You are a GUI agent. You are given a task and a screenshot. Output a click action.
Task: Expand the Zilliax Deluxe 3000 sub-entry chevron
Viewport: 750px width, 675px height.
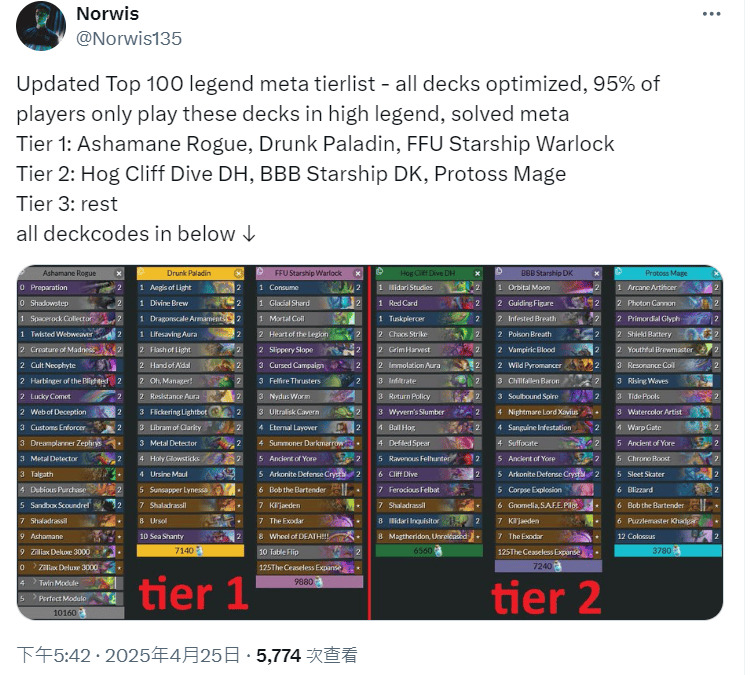pyautogui.click(x=34, y=567)
